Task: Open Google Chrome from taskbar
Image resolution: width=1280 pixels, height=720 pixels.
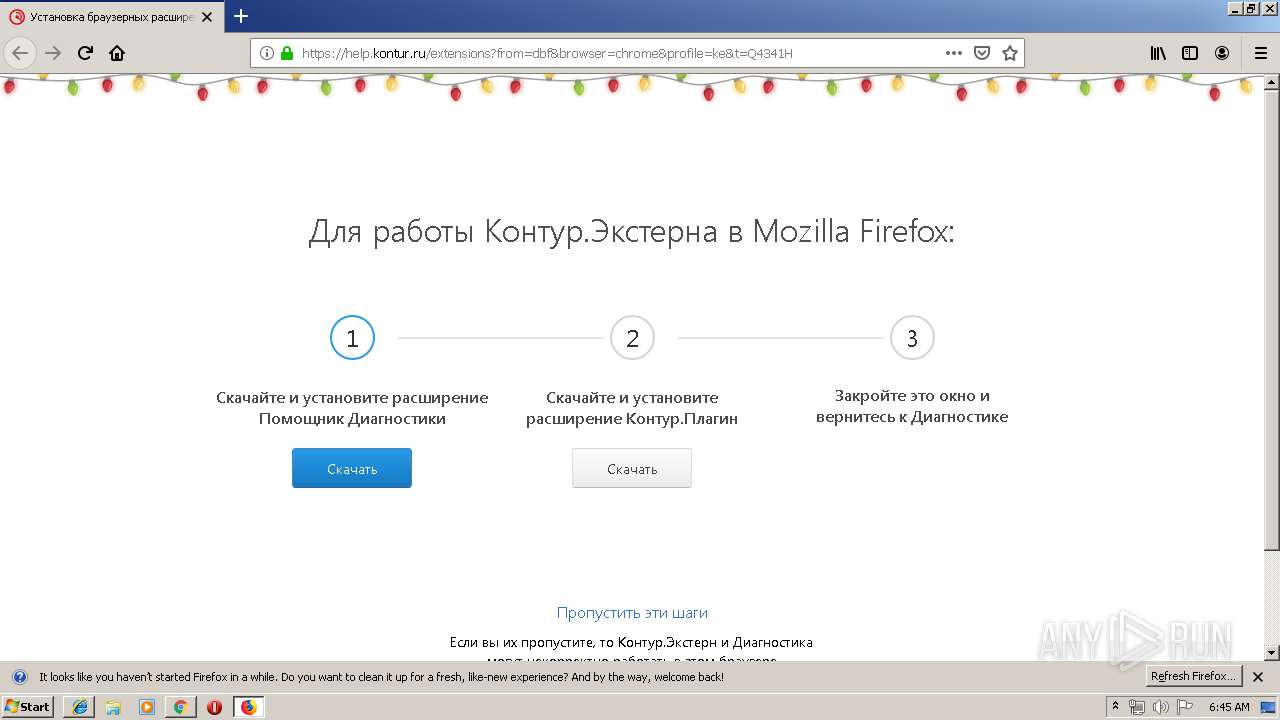Action: pyautogui.click(x=181, y=707)
